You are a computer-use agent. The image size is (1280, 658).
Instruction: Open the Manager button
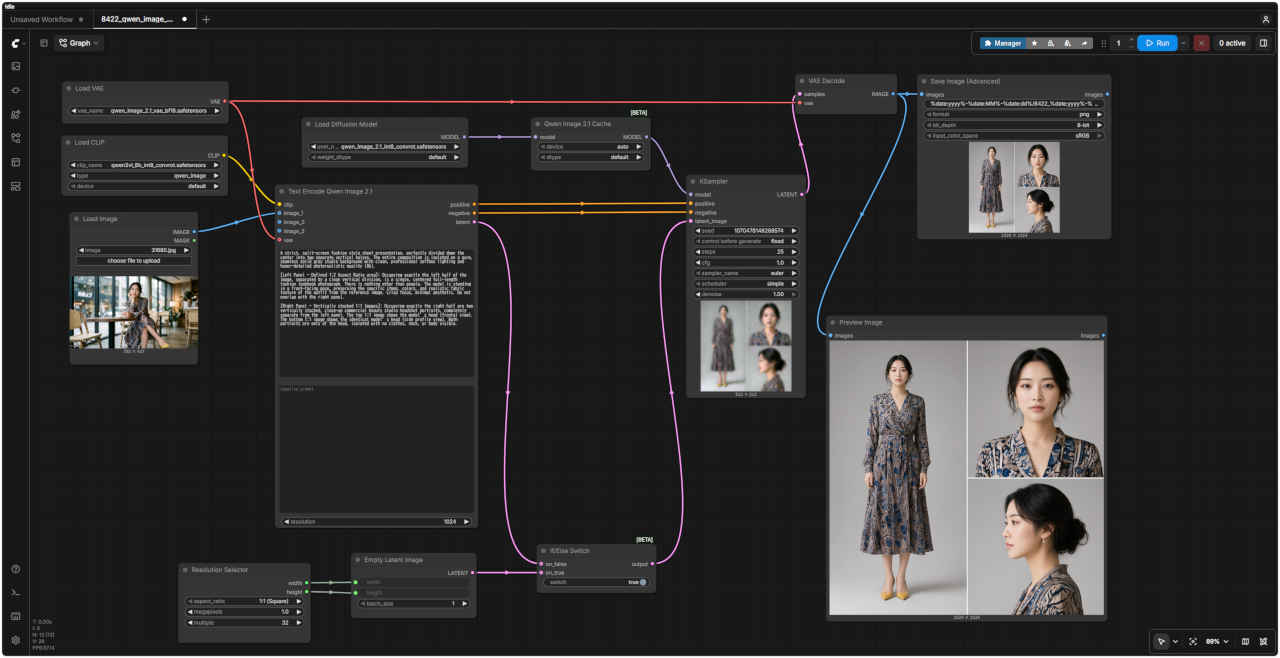click(1002, 43)
